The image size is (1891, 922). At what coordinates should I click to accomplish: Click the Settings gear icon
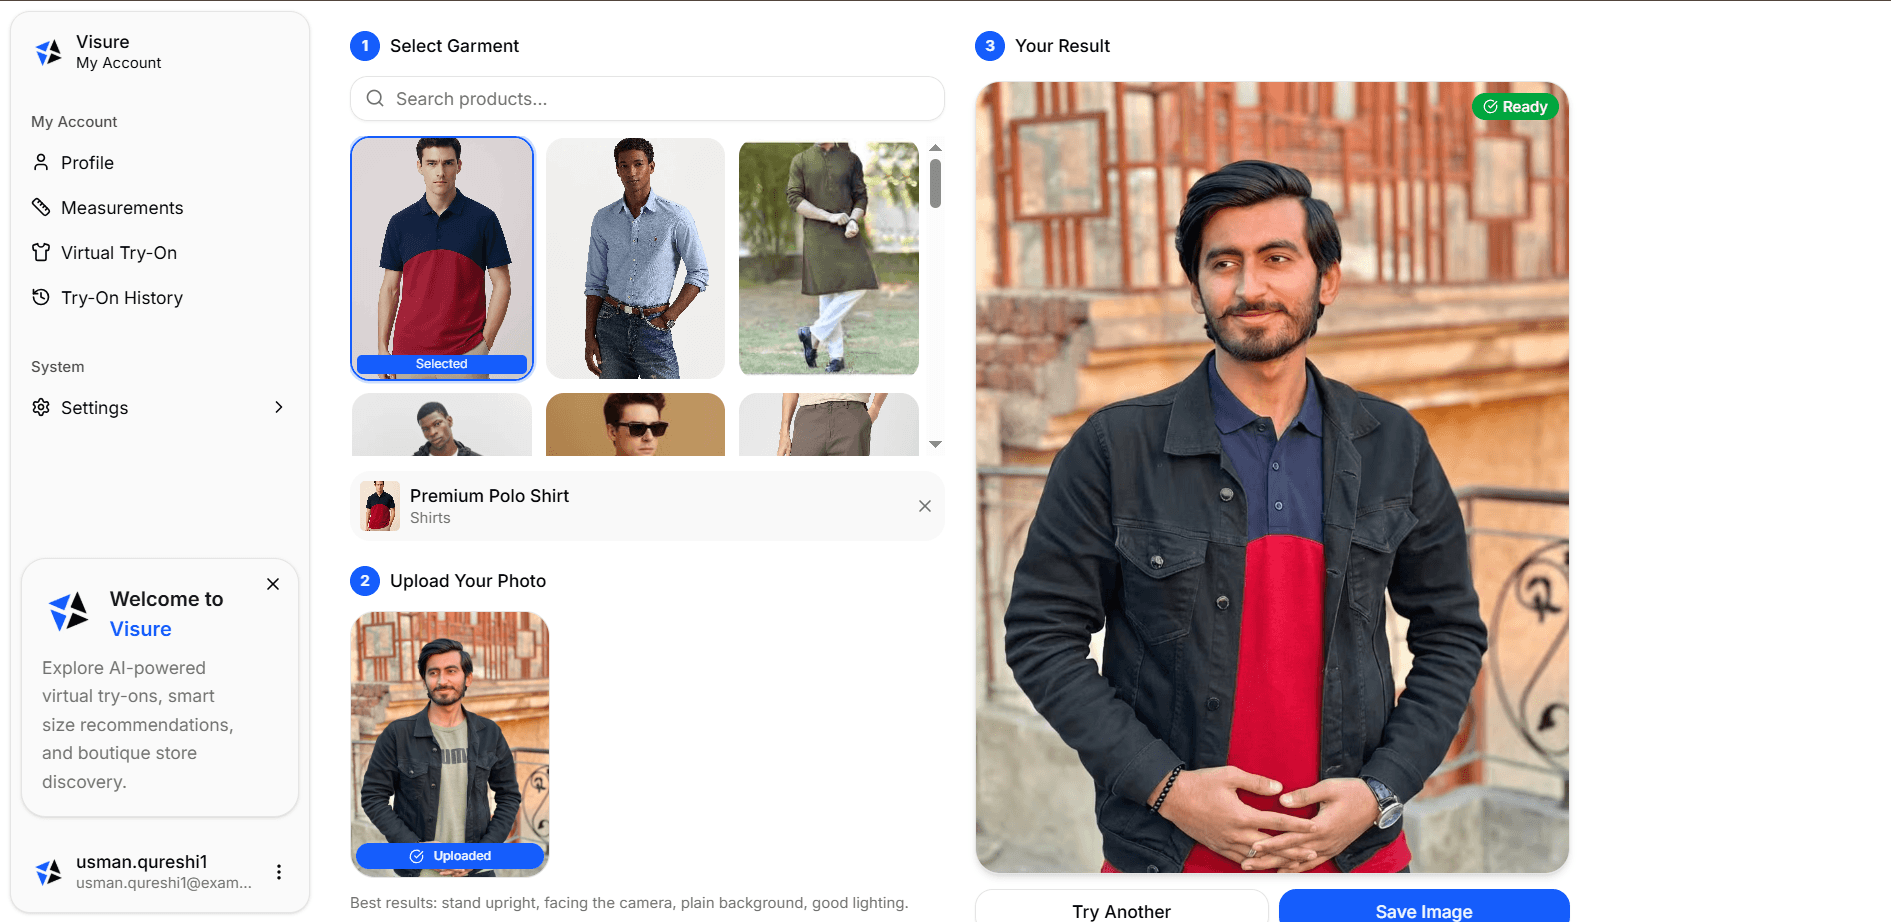(41, 408)
